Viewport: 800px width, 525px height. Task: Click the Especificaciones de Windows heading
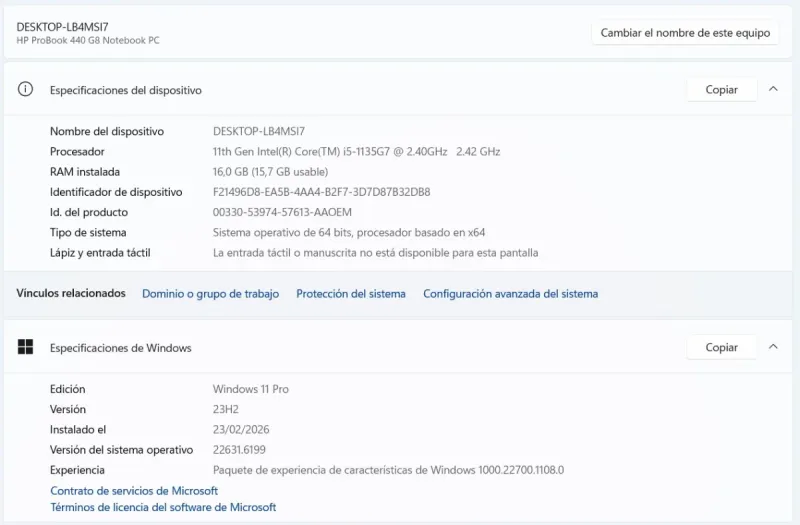(x=120, y=348)
